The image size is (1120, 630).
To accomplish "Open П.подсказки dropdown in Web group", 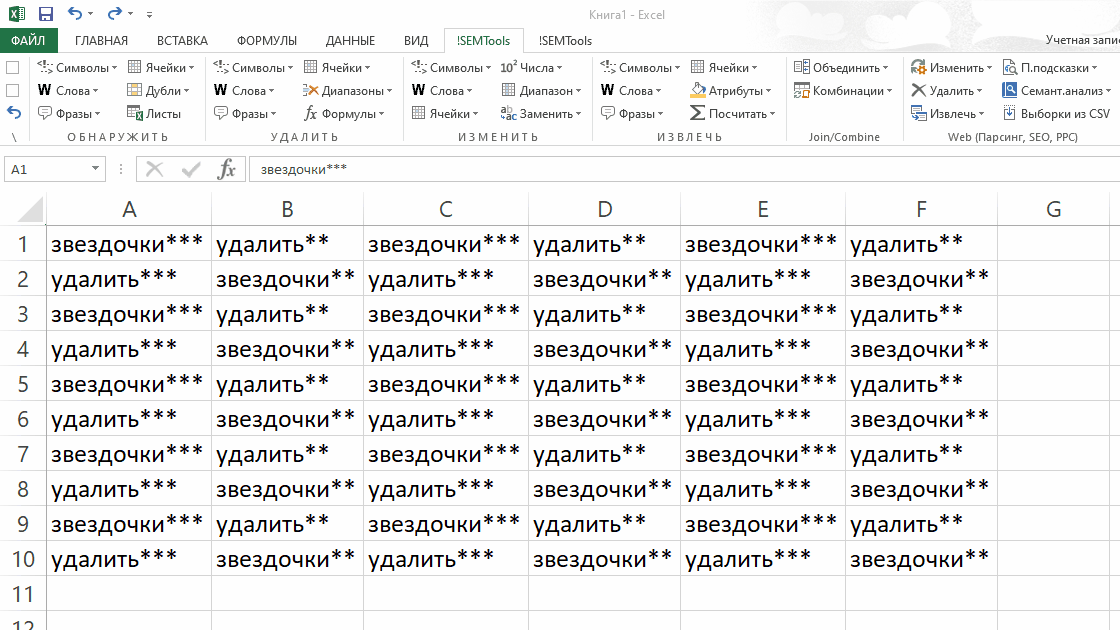I will pyautogui.click(x=1050, y=68).
